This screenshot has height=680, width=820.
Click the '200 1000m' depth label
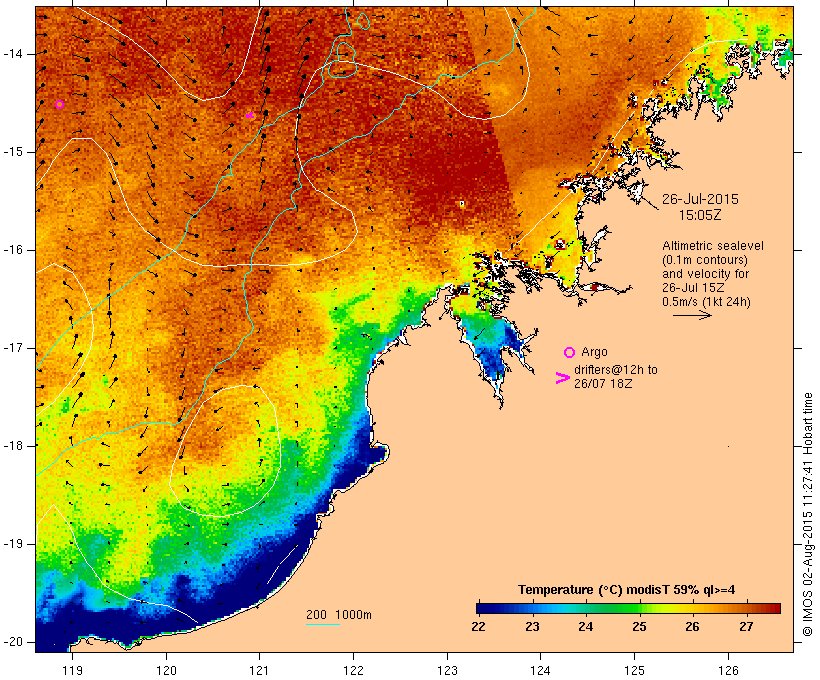click(x=339, y=615)
